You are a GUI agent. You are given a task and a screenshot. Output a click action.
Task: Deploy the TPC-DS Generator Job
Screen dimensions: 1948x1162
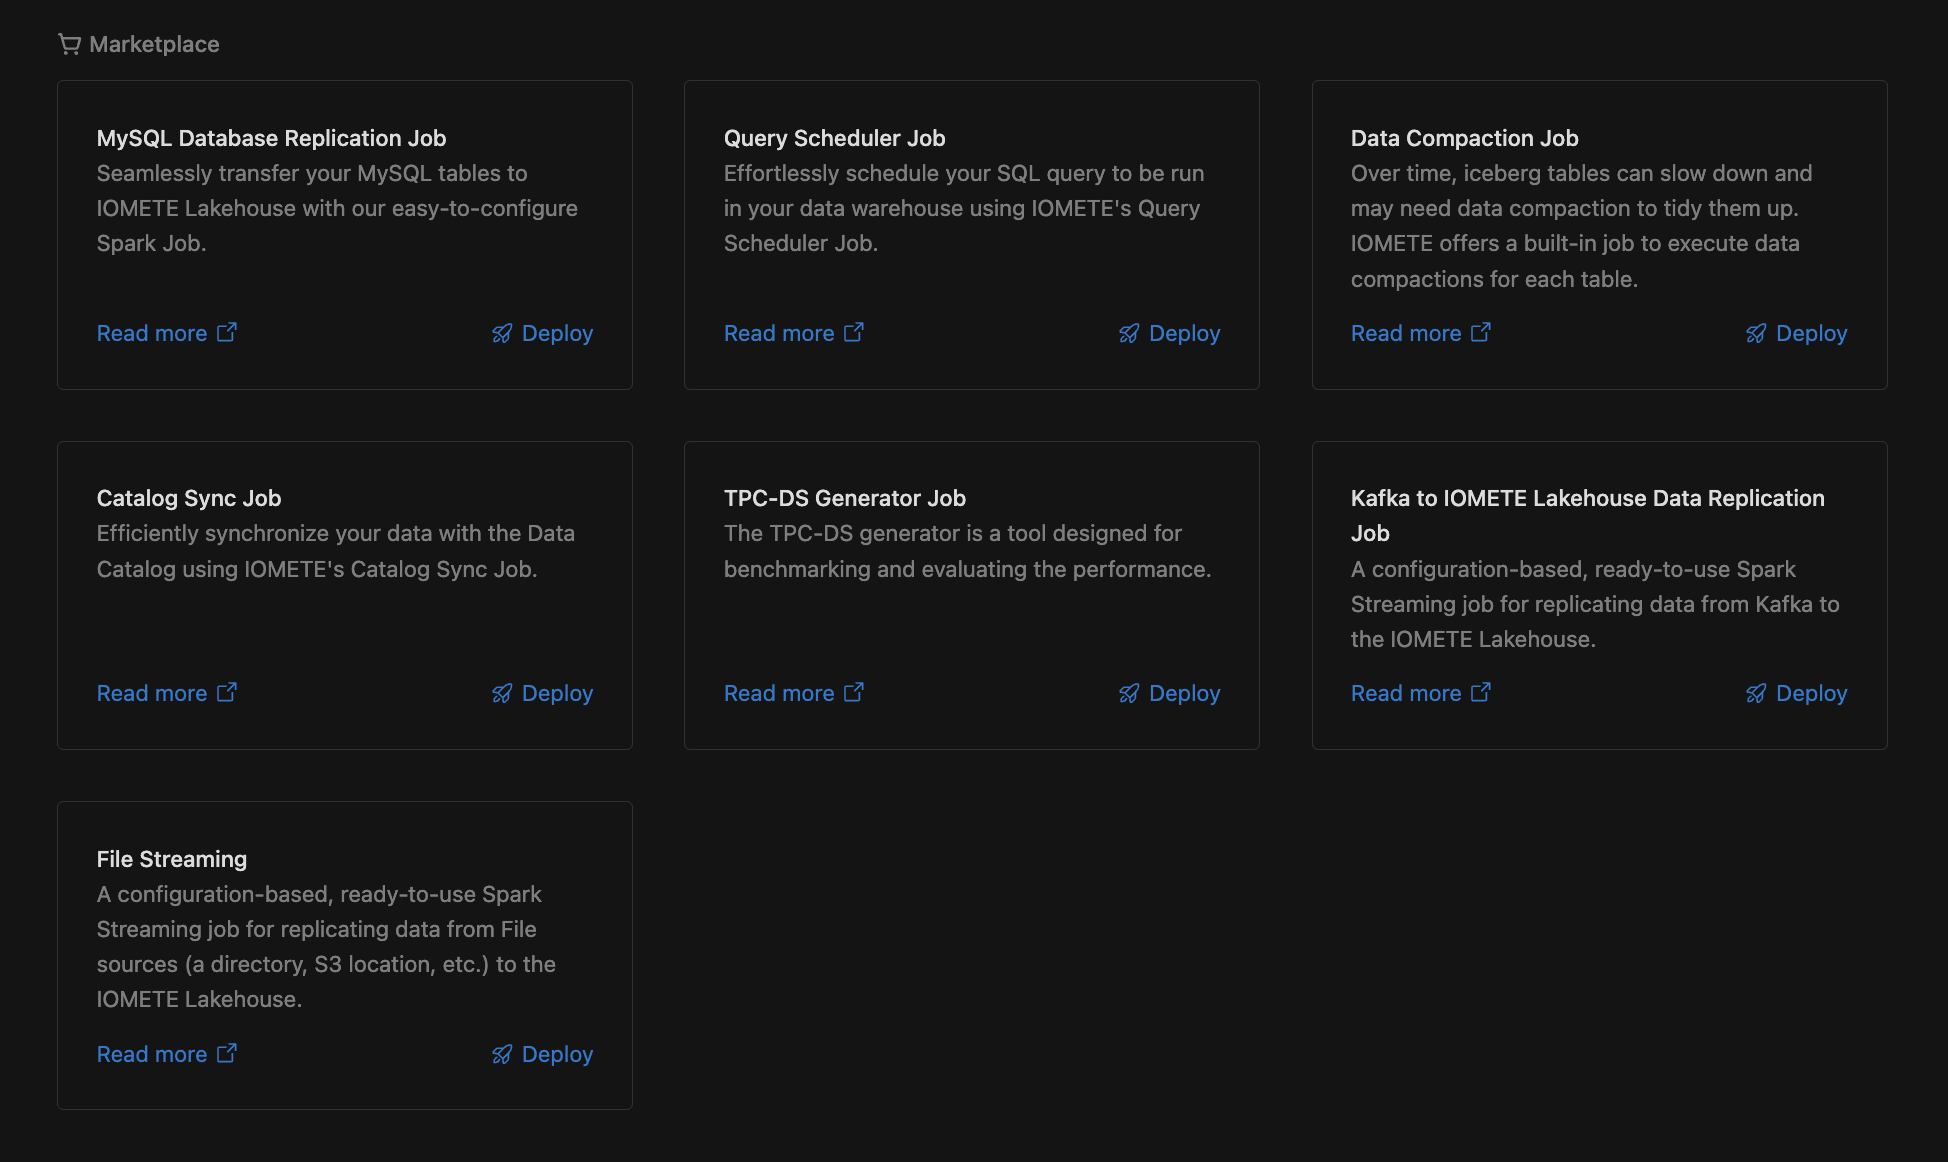click(1169, 693)
